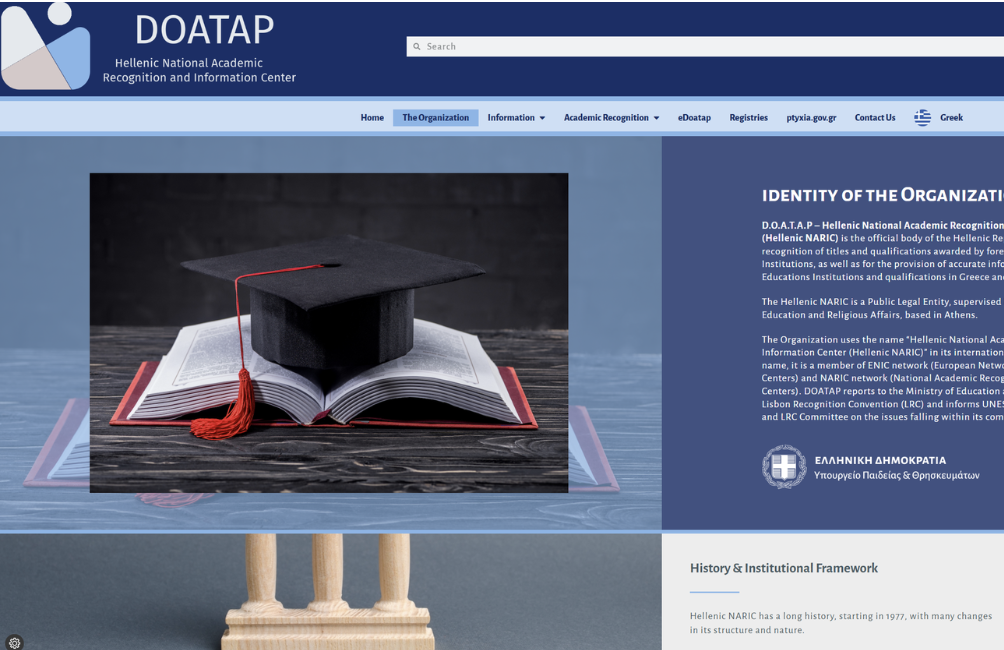Visit the ptyxia.gov.gr link
Viewport: 1004px width, 650px height.
(811, 118)
